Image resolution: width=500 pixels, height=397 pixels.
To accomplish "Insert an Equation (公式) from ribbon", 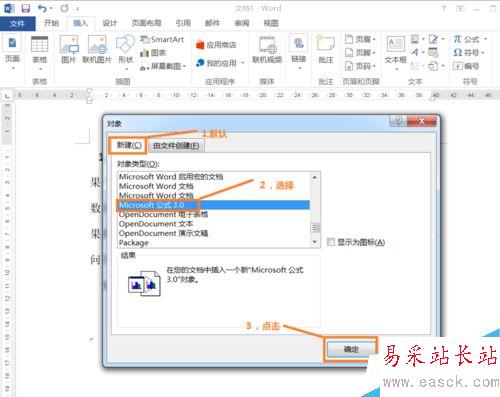I will click(x=466, y=39).
